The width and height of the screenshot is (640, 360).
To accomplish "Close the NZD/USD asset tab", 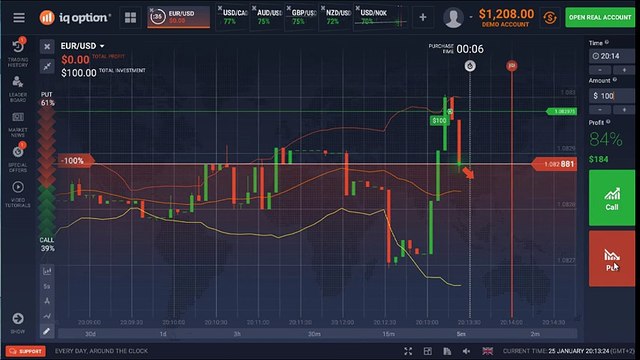I will (x=323, y=8).
